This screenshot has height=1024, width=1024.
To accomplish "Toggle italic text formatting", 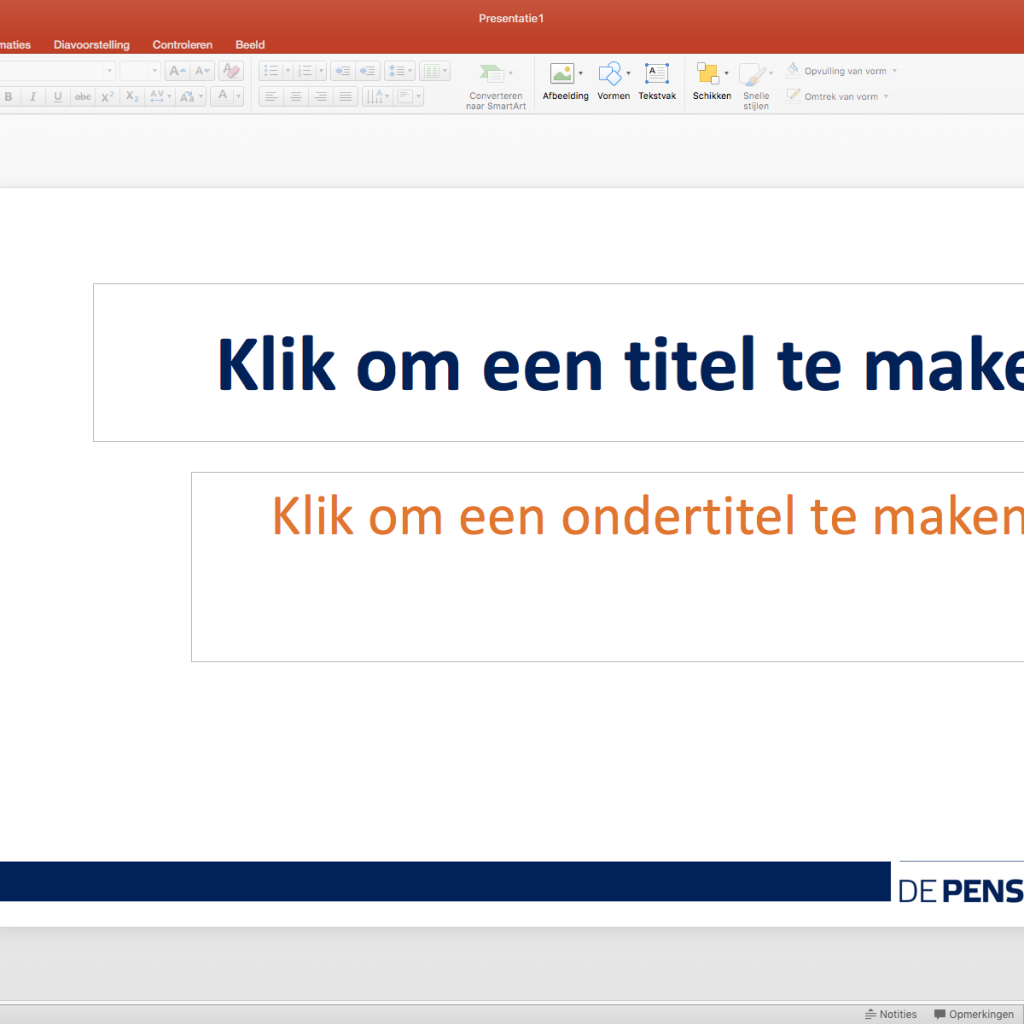I will pyautogui.click(x=33, y=97).
